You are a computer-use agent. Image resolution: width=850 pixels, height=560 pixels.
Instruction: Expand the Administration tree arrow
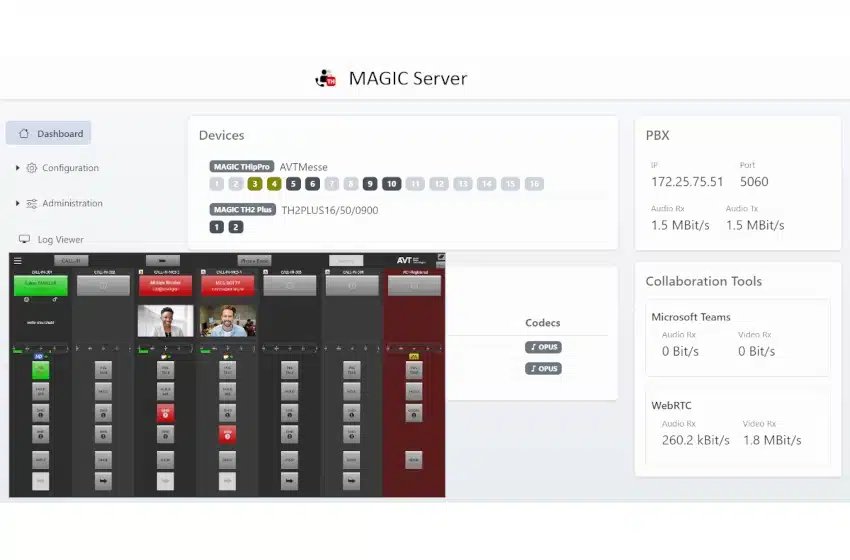[x=18, y=203]
